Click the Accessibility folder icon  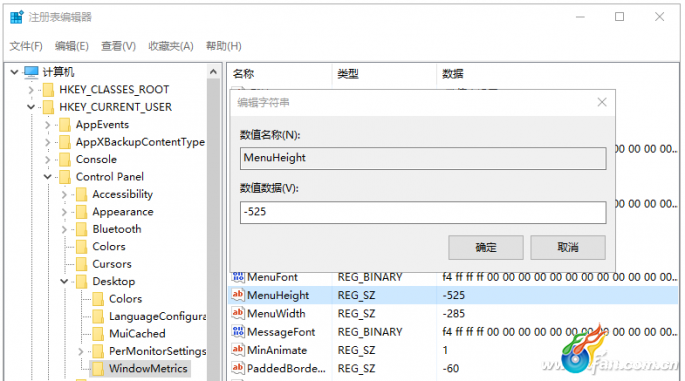tap(81, 194)
